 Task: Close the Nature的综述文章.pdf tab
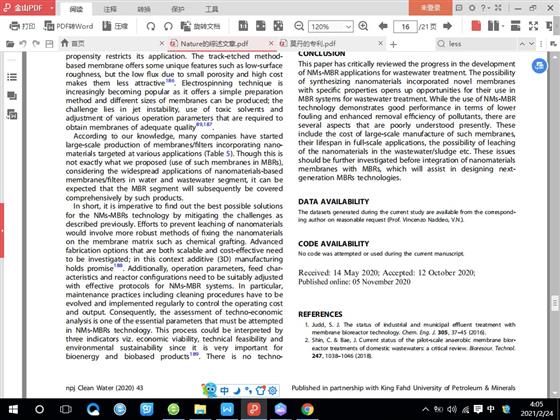(271, 44)
